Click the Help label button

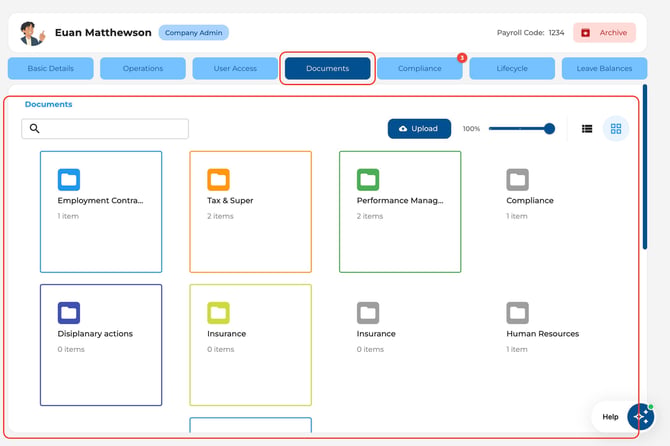coord(610,417)
